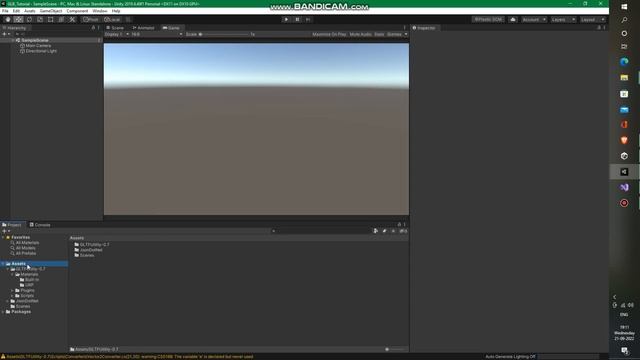Open the Layout dropdown
Image resolution: width=640 pixels, height=360 pixels.
point(593,19)
